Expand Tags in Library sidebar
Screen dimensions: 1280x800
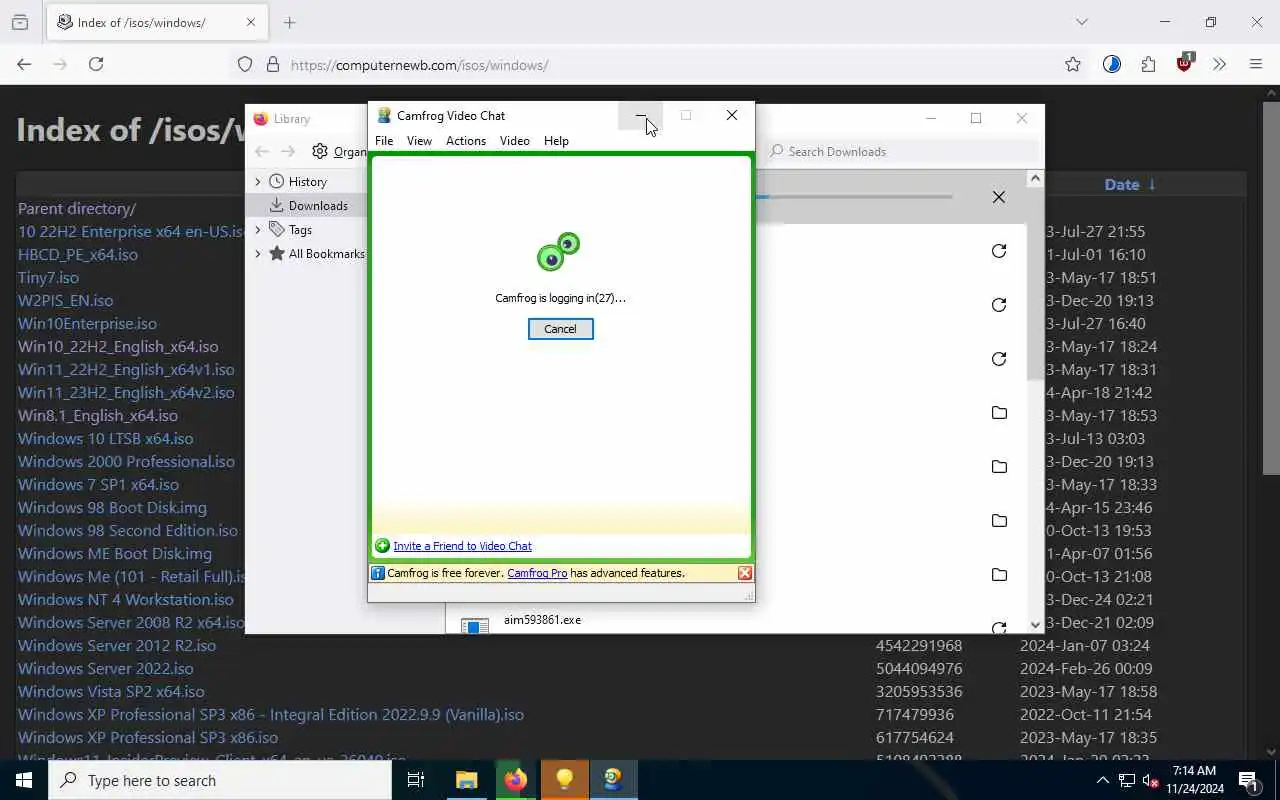(258, 230)
